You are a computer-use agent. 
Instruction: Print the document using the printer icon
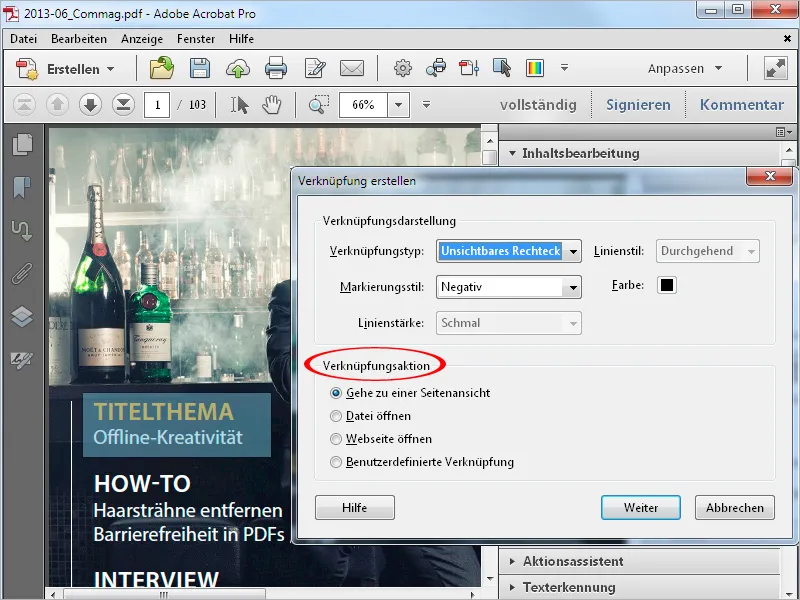click(276, 68)
